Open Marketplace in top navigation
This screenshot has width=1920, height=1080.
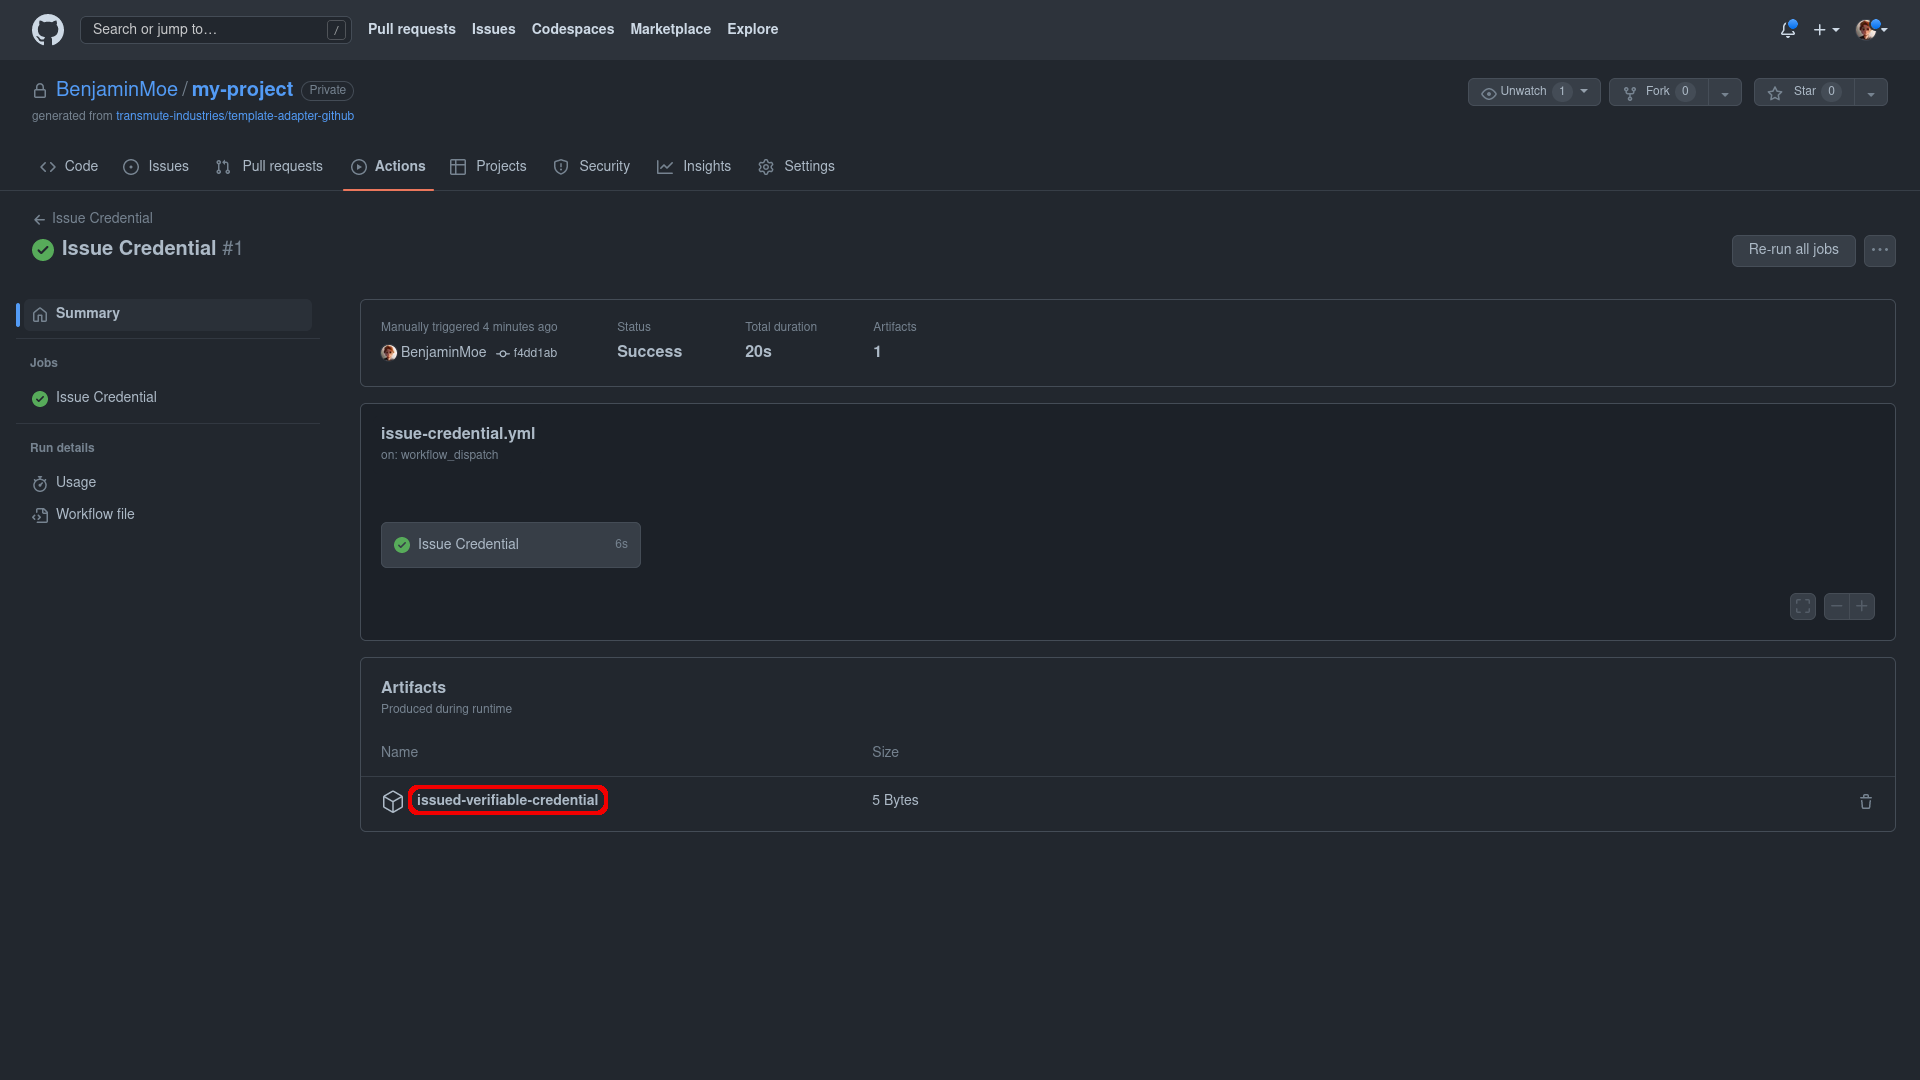(x=670, y=29)
